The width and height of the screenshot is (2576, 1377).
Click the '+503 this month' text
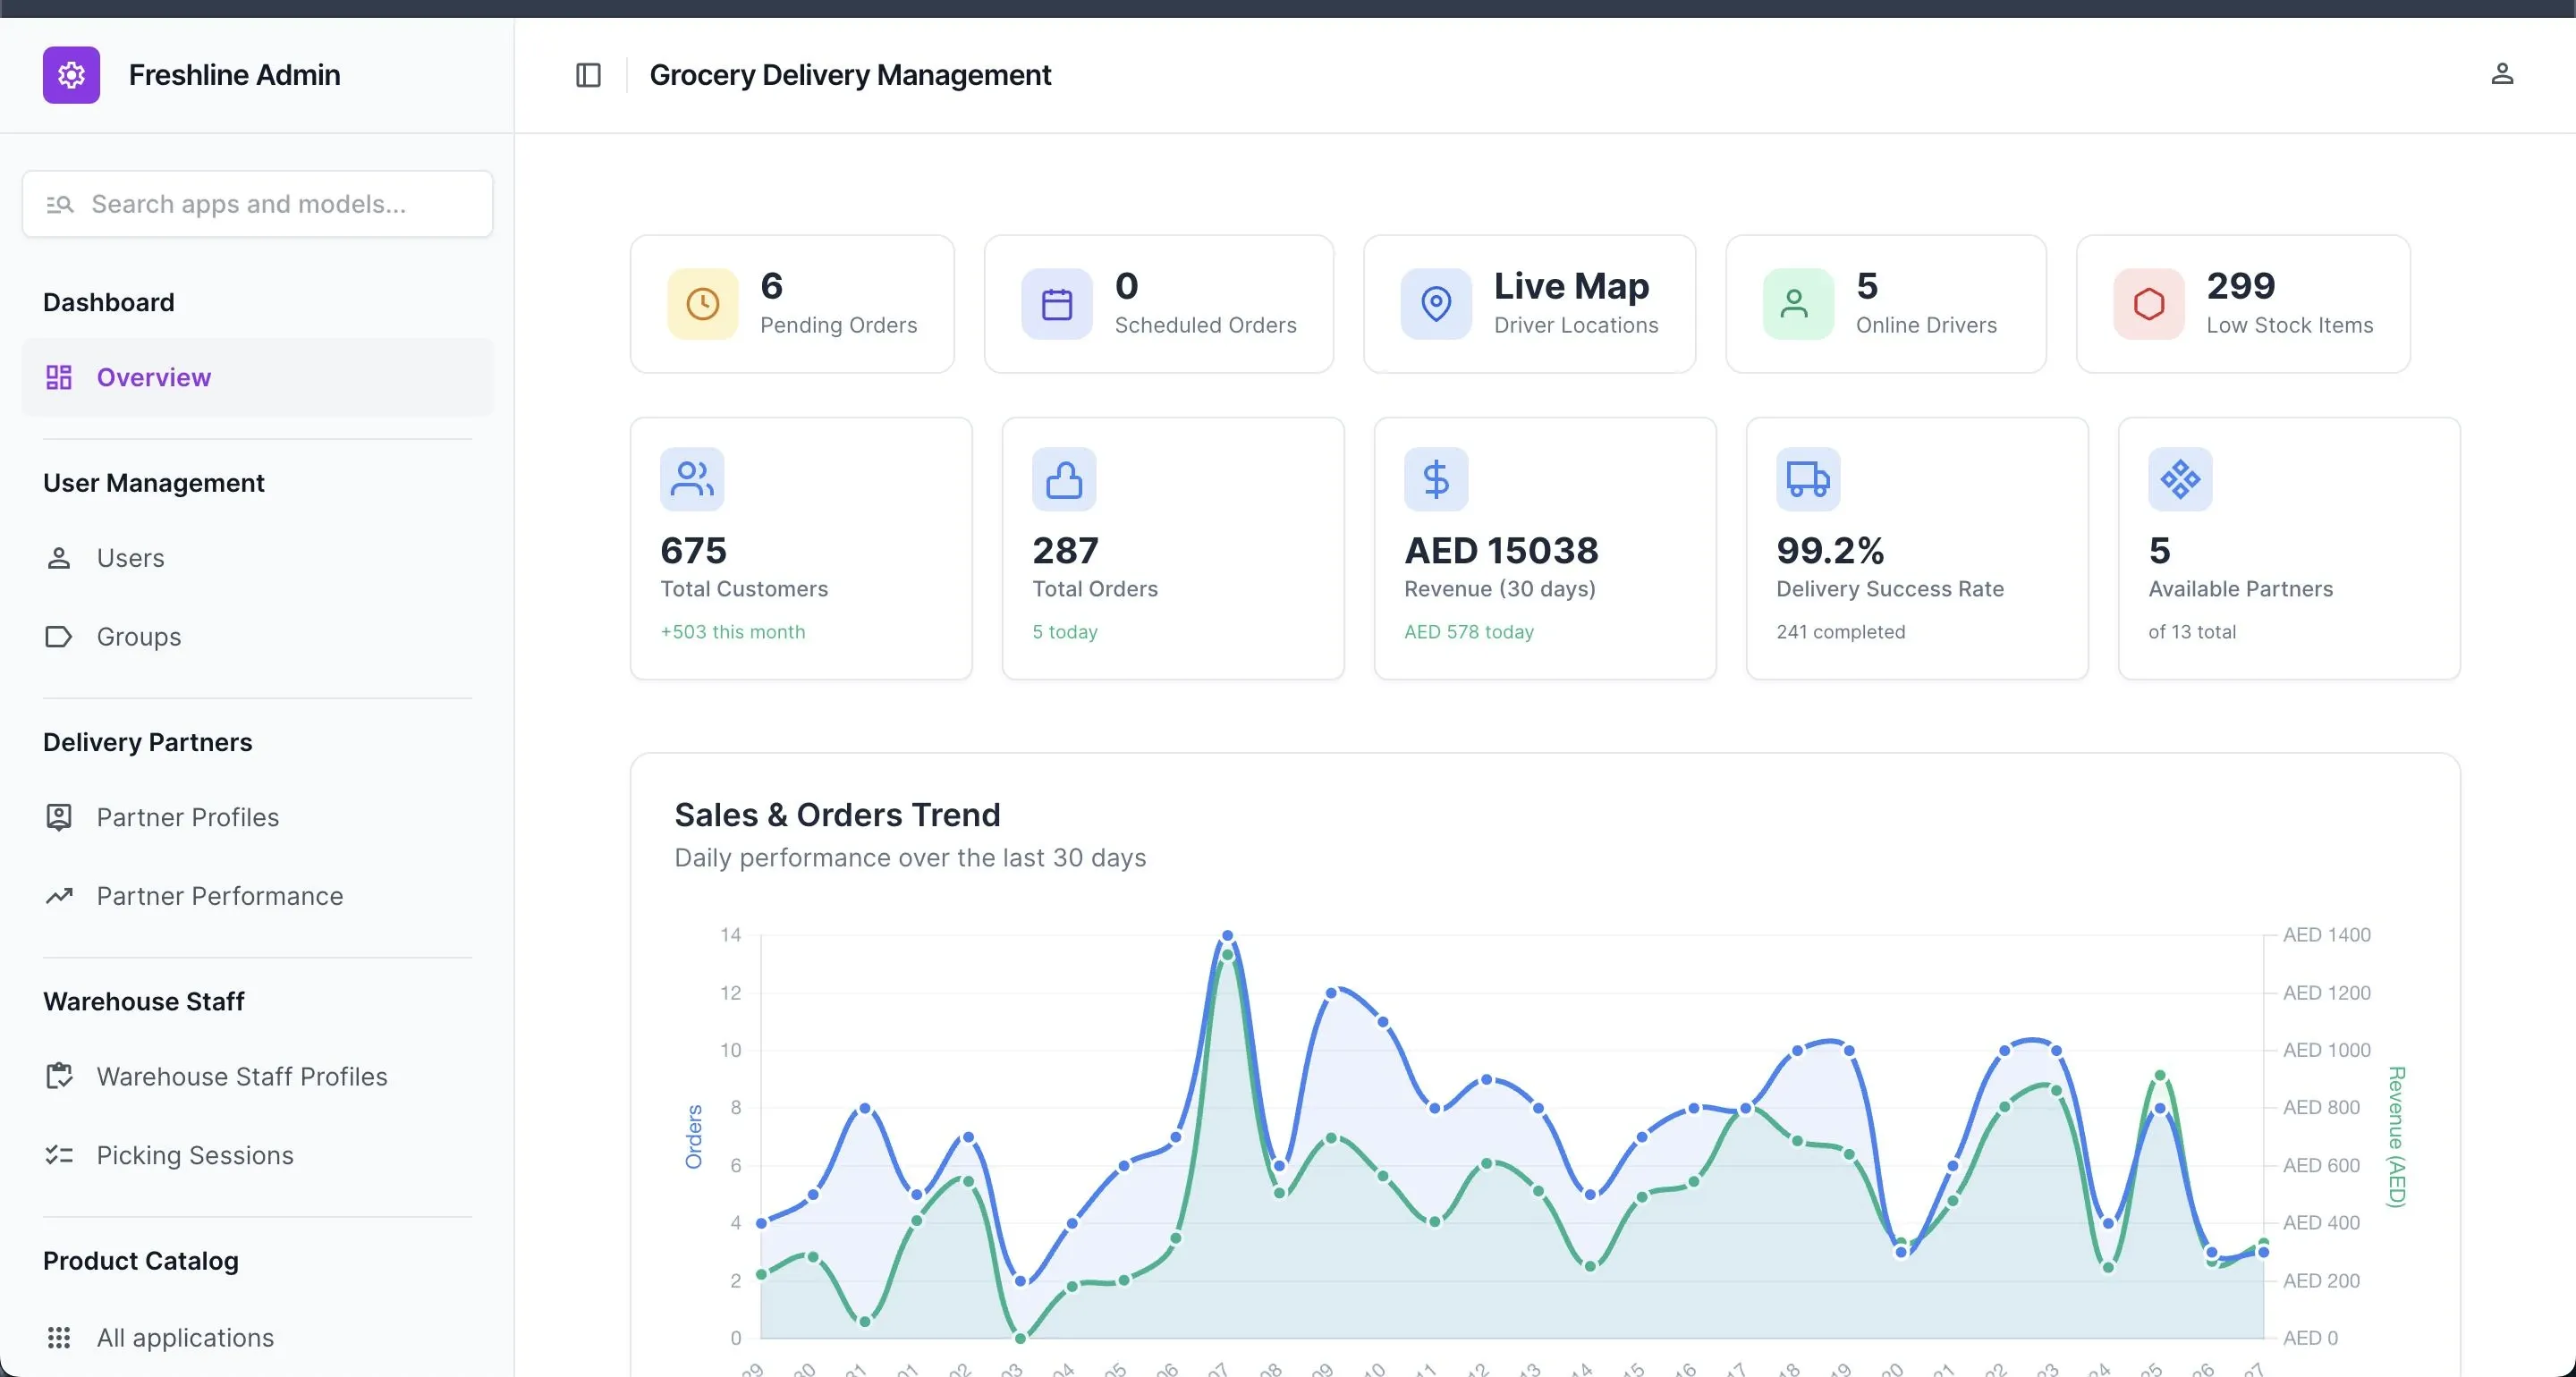click(x=733, y=632)
